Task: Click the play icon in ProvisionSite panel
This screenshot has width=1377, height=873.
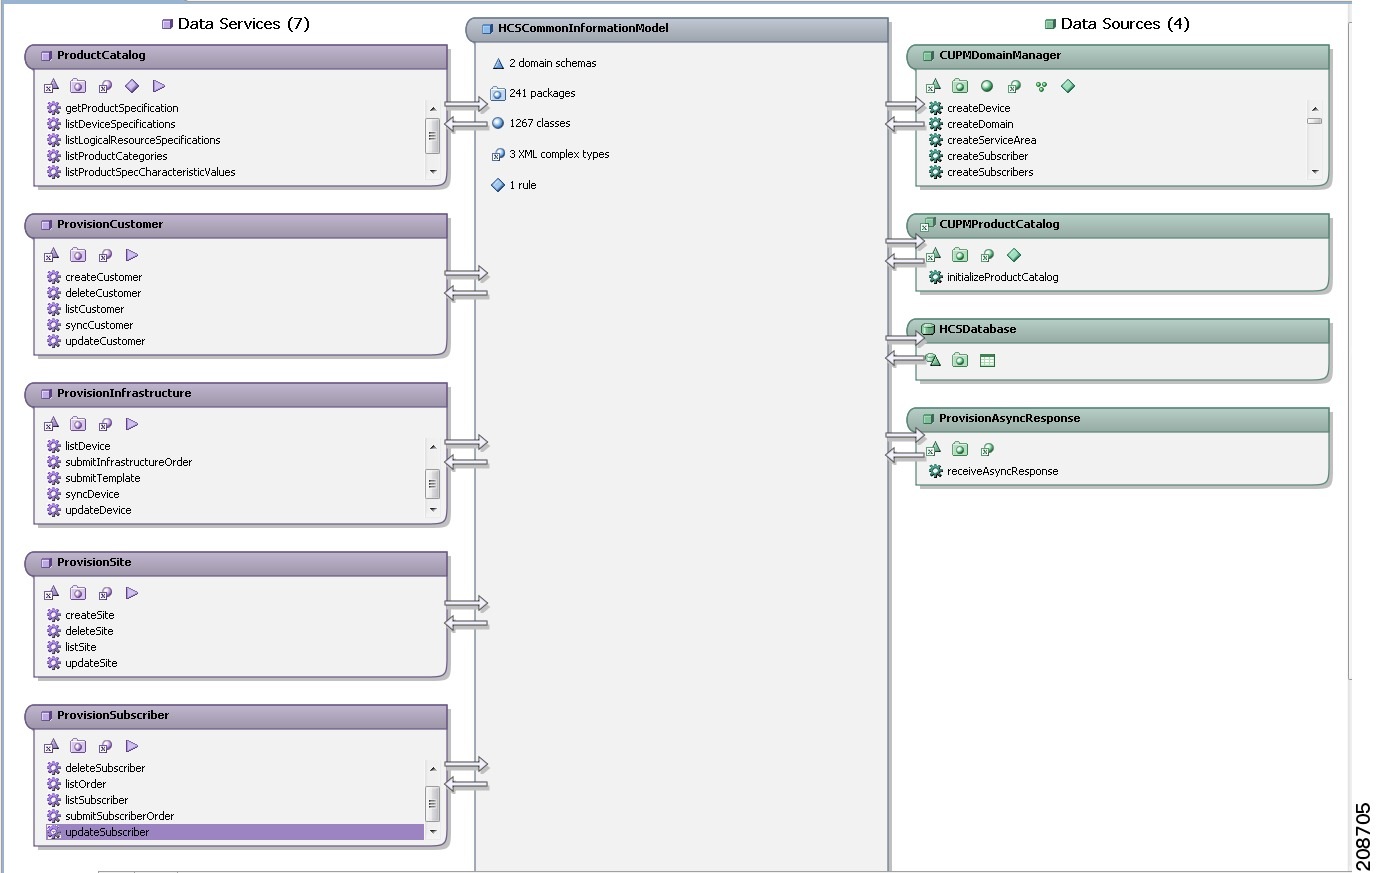Action: click(131, 593)
